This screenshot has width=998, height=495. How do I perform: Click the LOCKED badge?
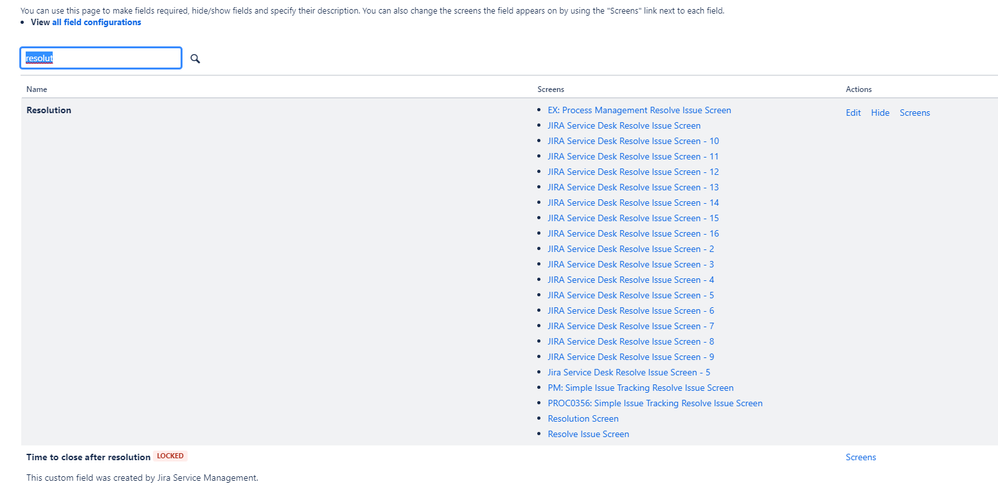(x=171, y=456)
